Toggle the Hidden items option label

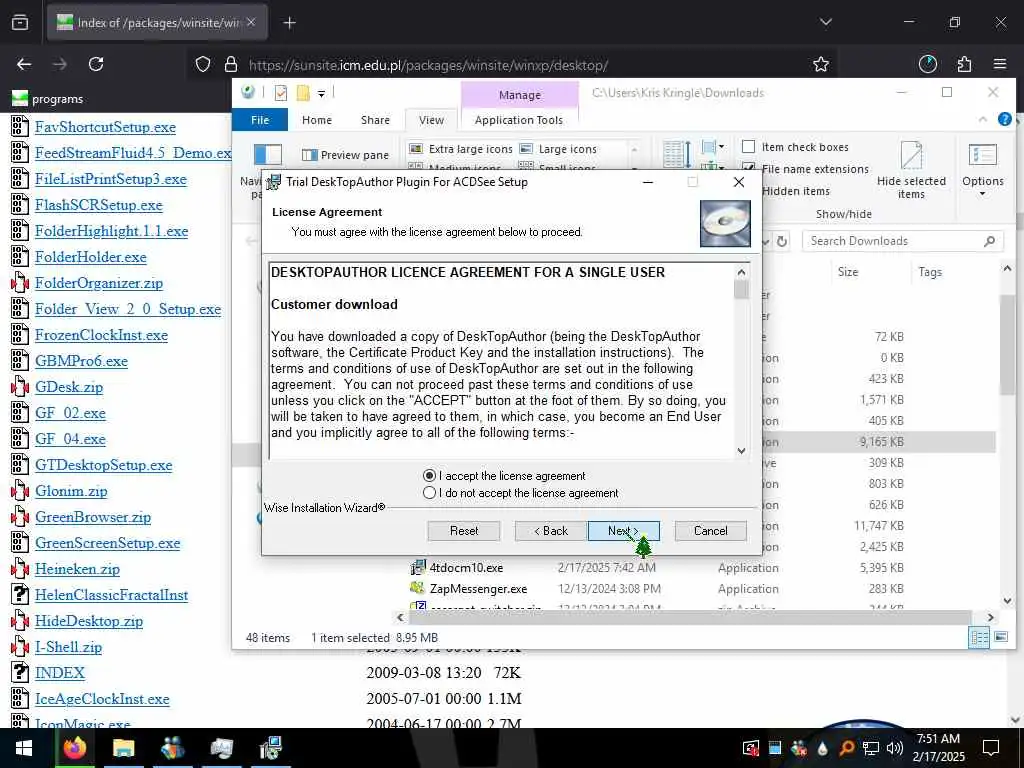(x=795, y=191)
